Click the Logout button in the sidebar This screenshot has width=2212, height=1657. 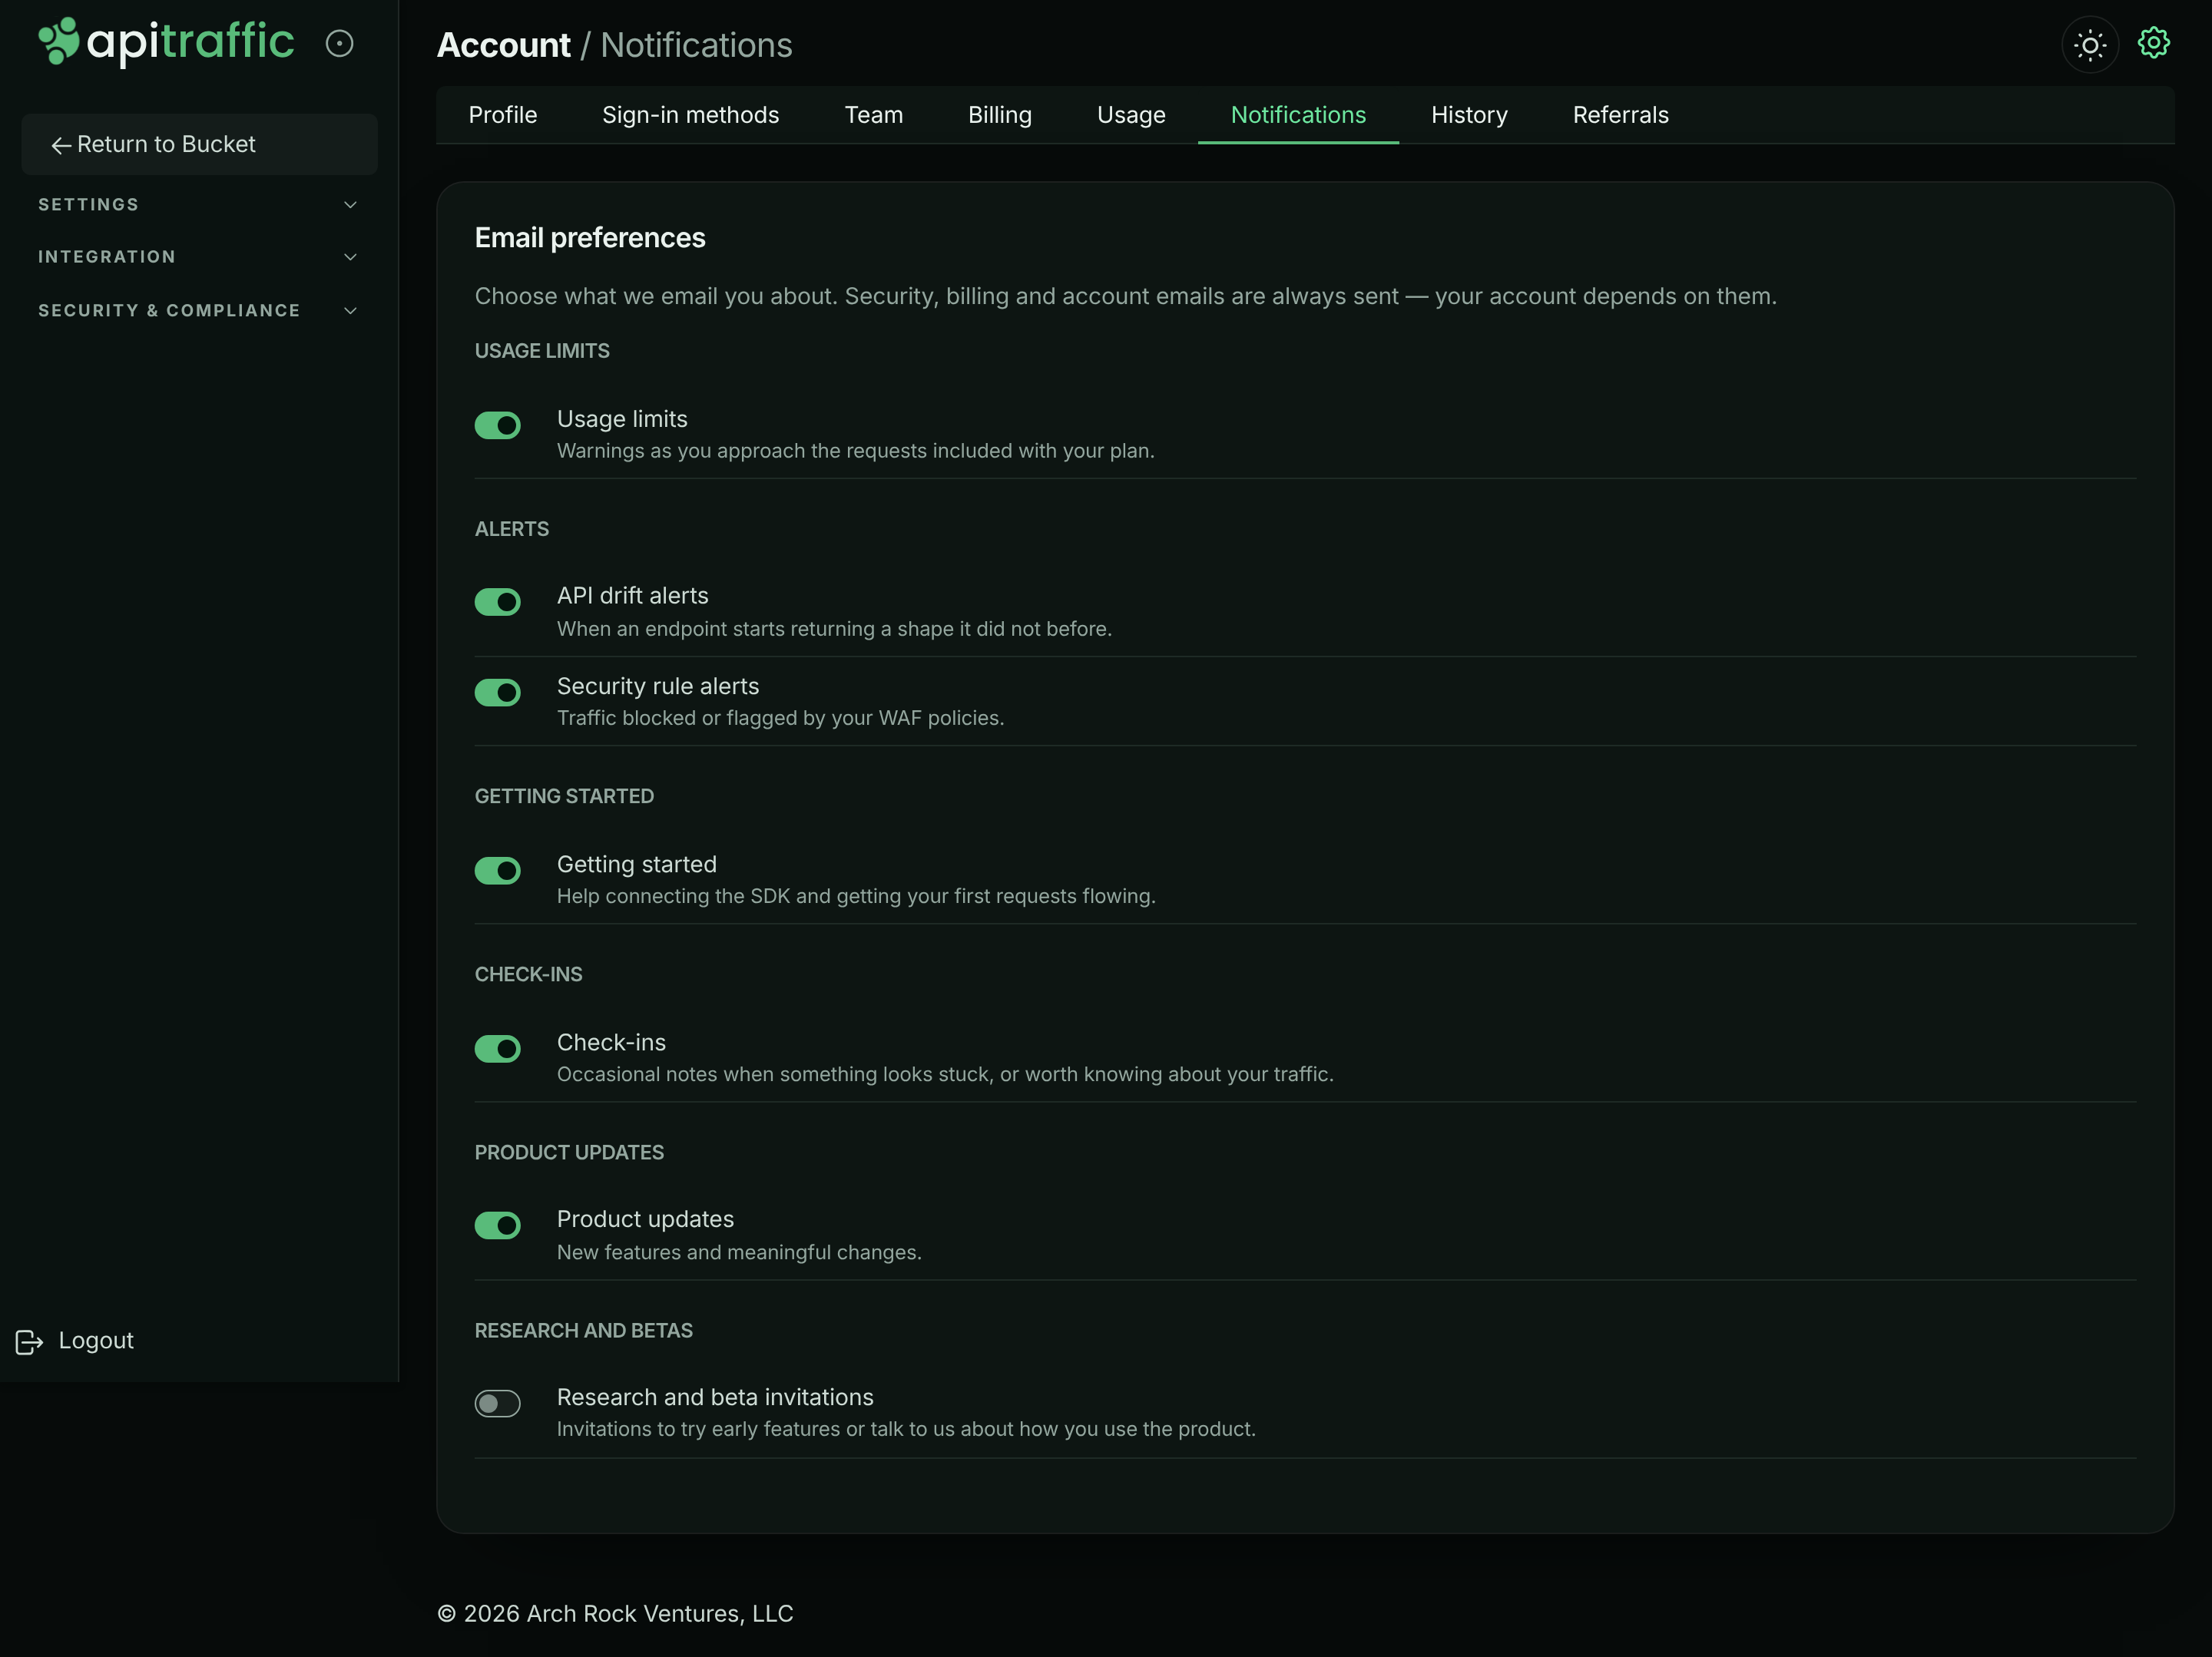click(75, 1340)
